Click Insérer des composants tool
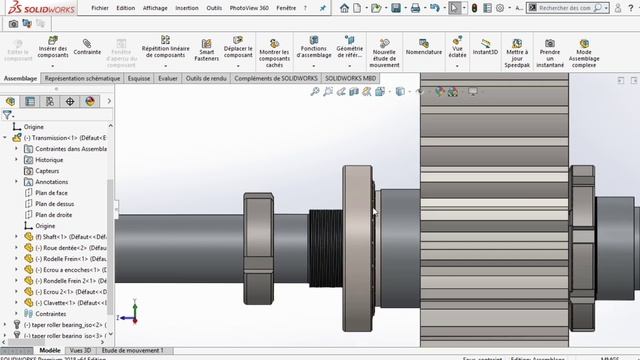Screen dimensions: 640x360 [x=53, y=47]
